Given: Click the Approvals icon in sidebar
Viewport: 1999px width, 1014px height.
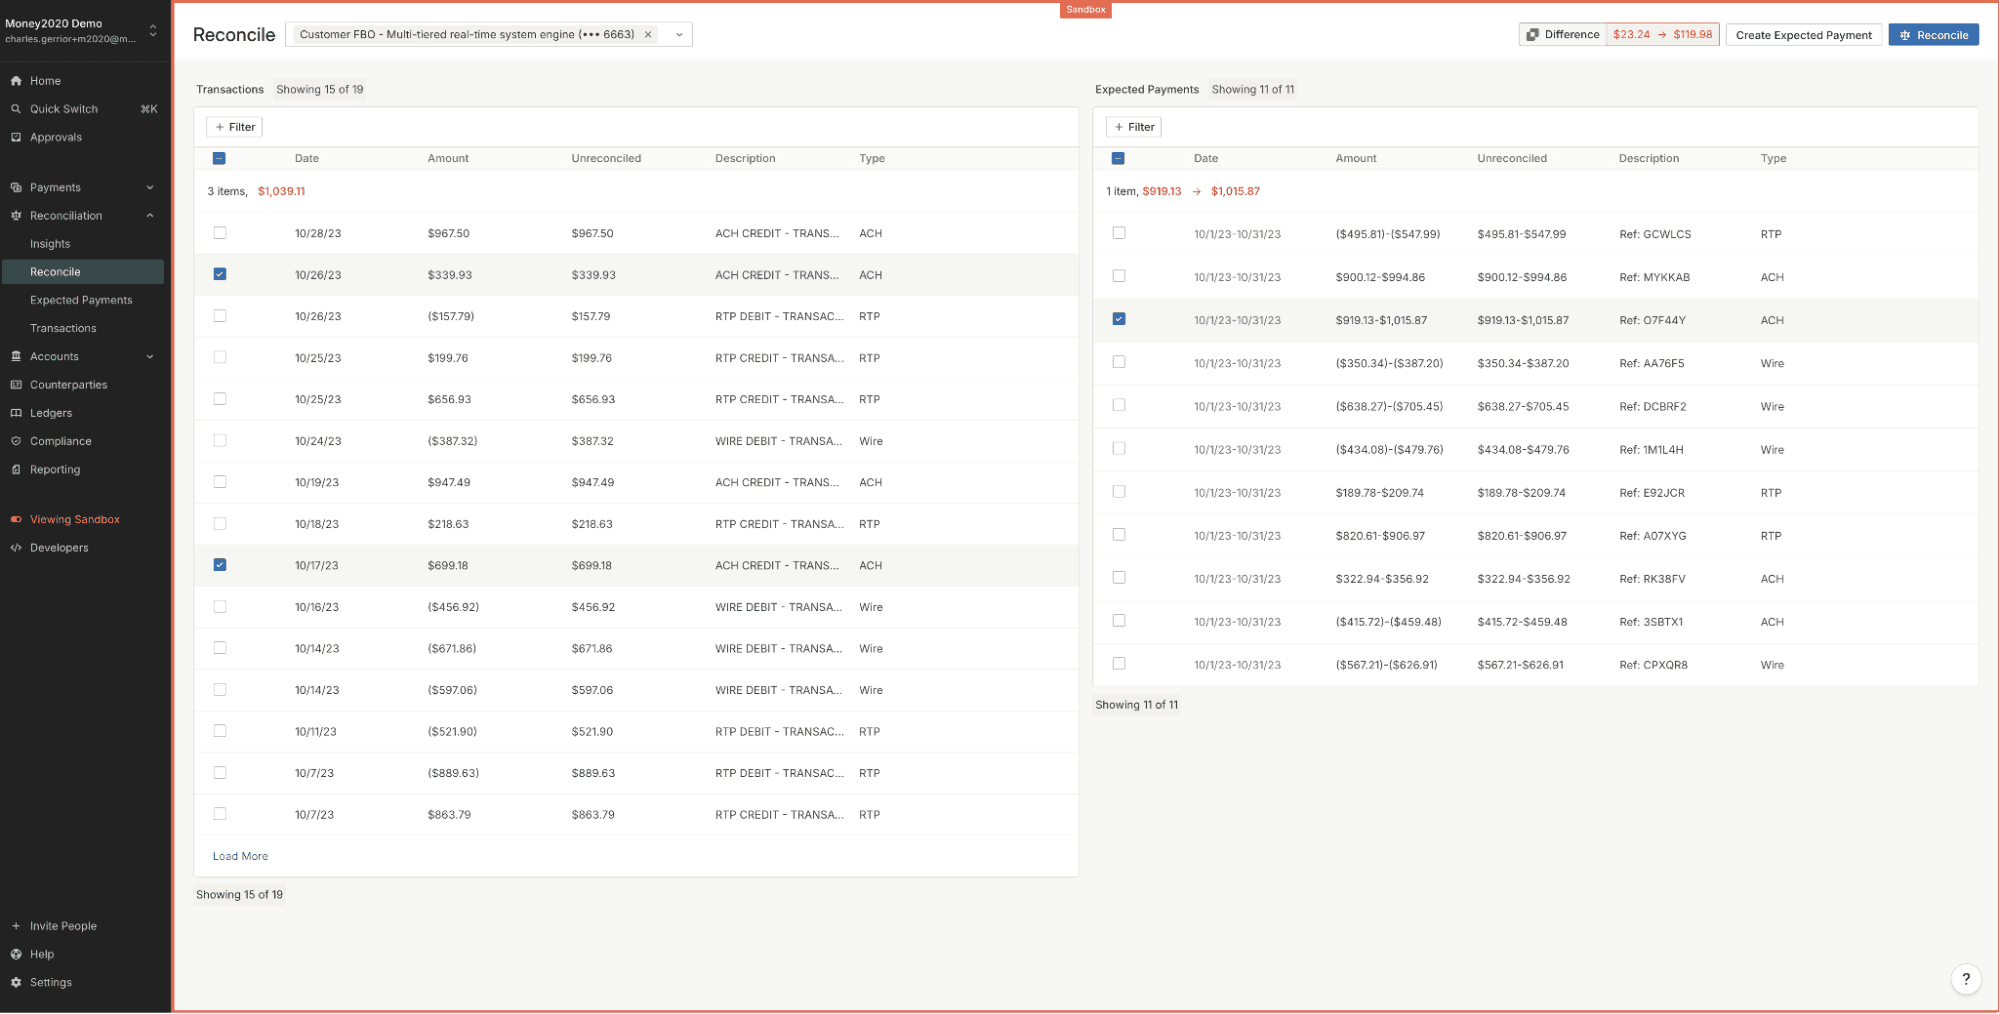Looking at the screenshot, I should coord(16,137).
